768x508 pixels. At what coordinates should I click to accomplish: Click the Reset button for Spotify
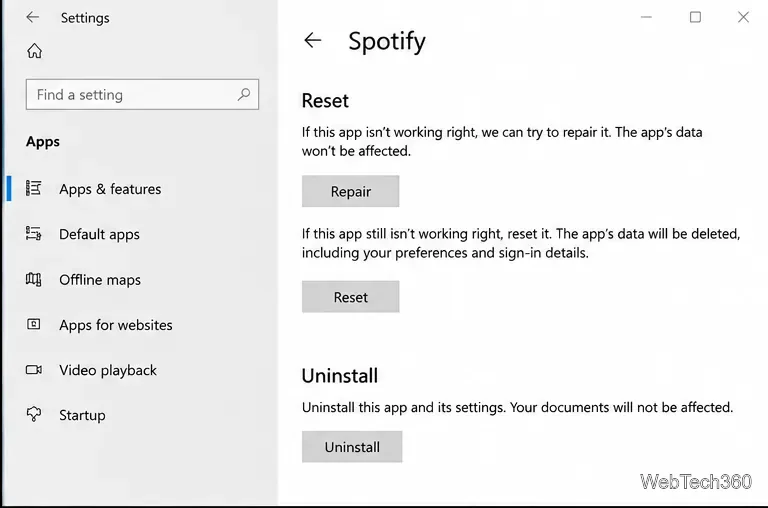point(350,297)
